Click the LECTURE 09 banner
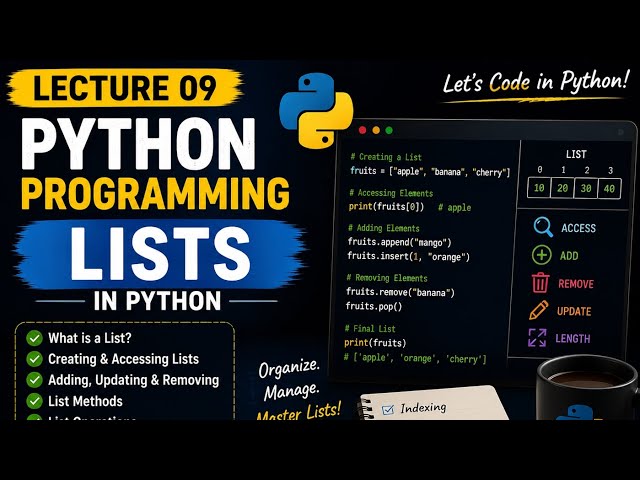Image resolution: width=640 pixels, height=480 pixels. [125, 88]
